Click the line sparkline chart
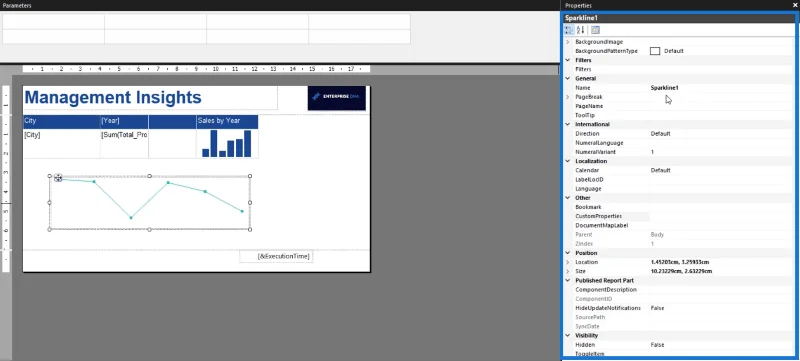This screenshot has height=361, width=800. coord(149,202)
